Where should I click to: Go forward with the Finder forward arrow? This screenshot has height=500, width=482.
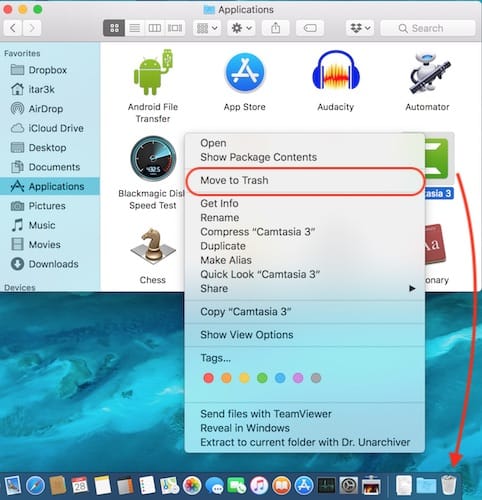[32, 28]
